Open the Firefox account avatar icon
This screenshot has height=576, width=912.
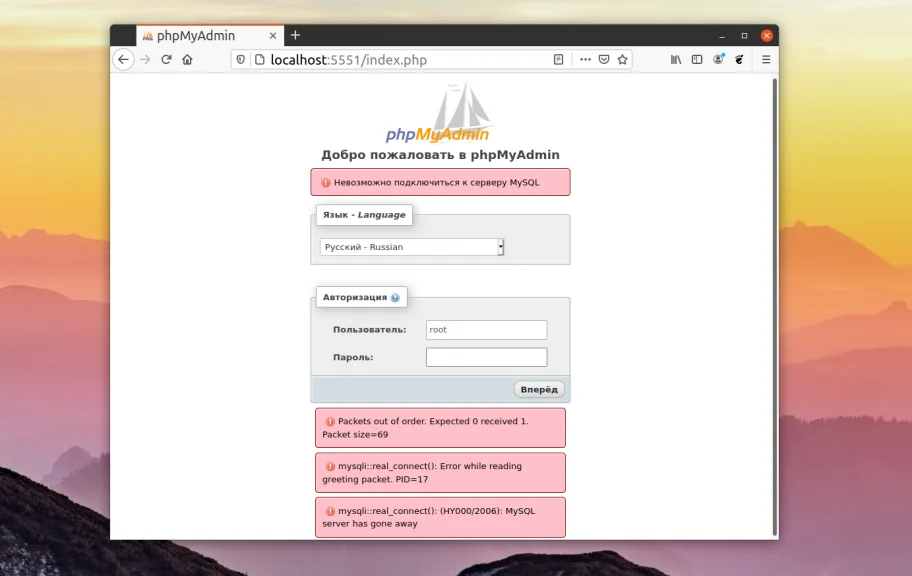point(718,59)
